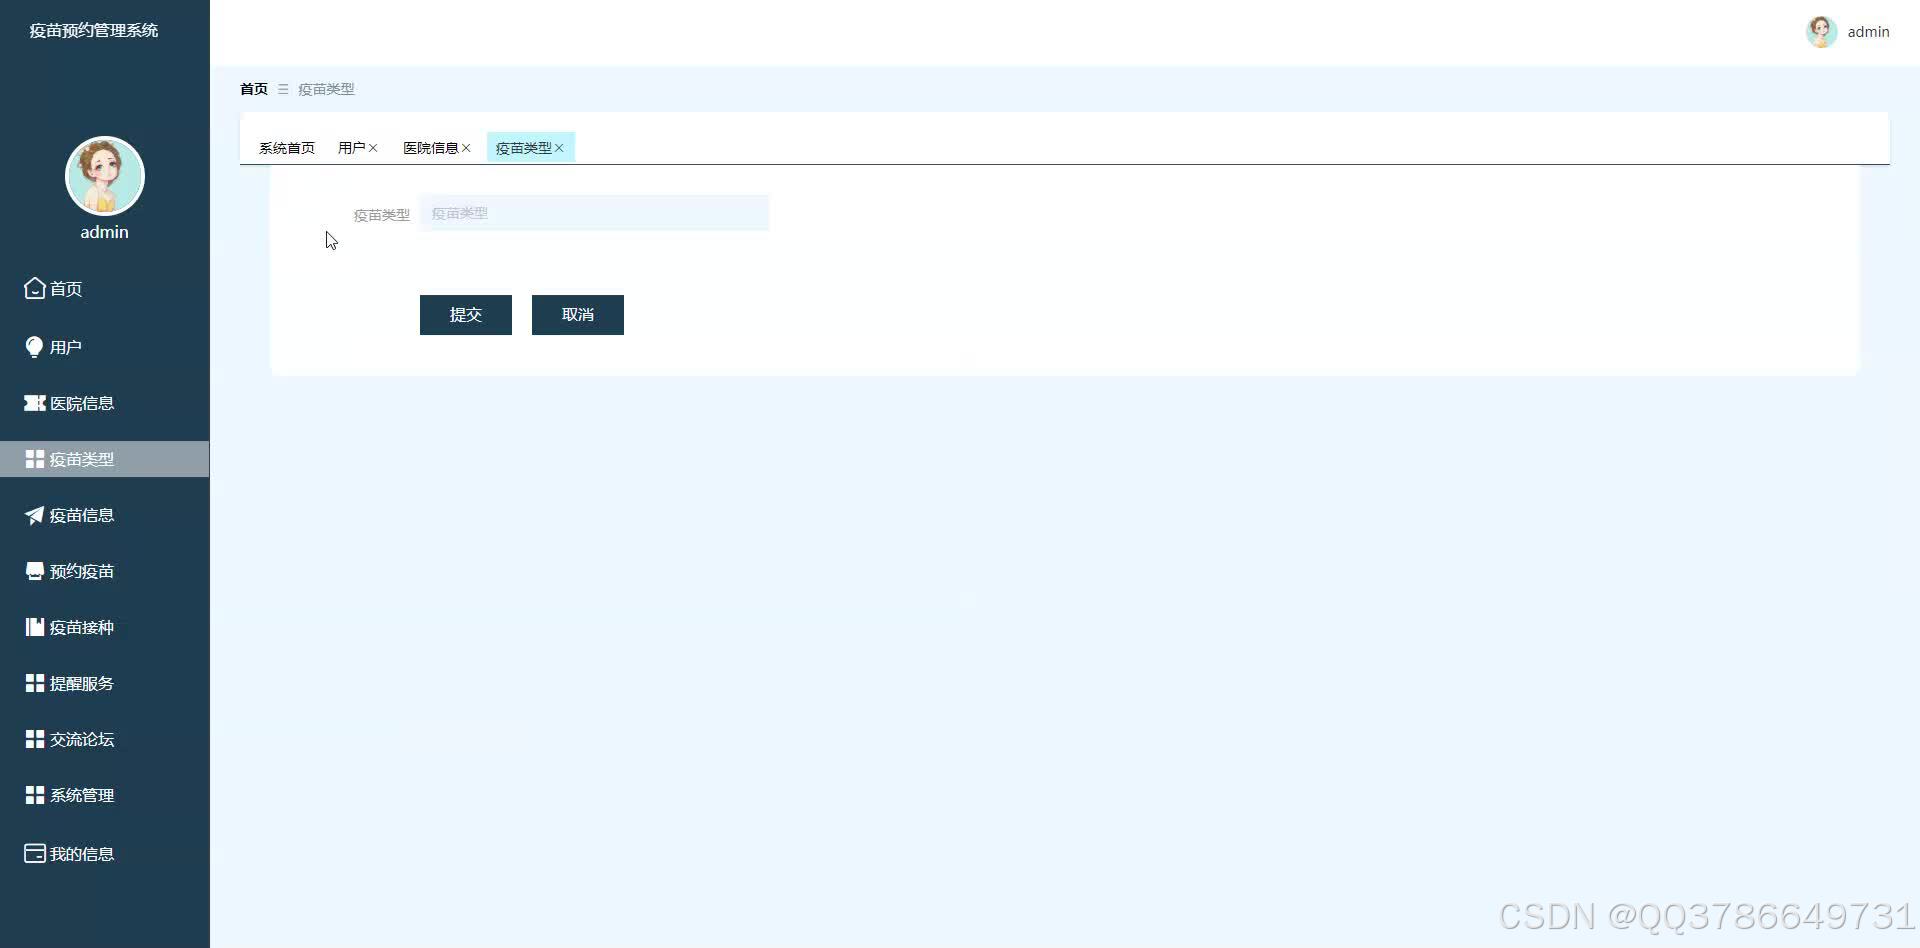
Task: Click 首页 in the breadcrumb
Action: (x=254, y=89)
